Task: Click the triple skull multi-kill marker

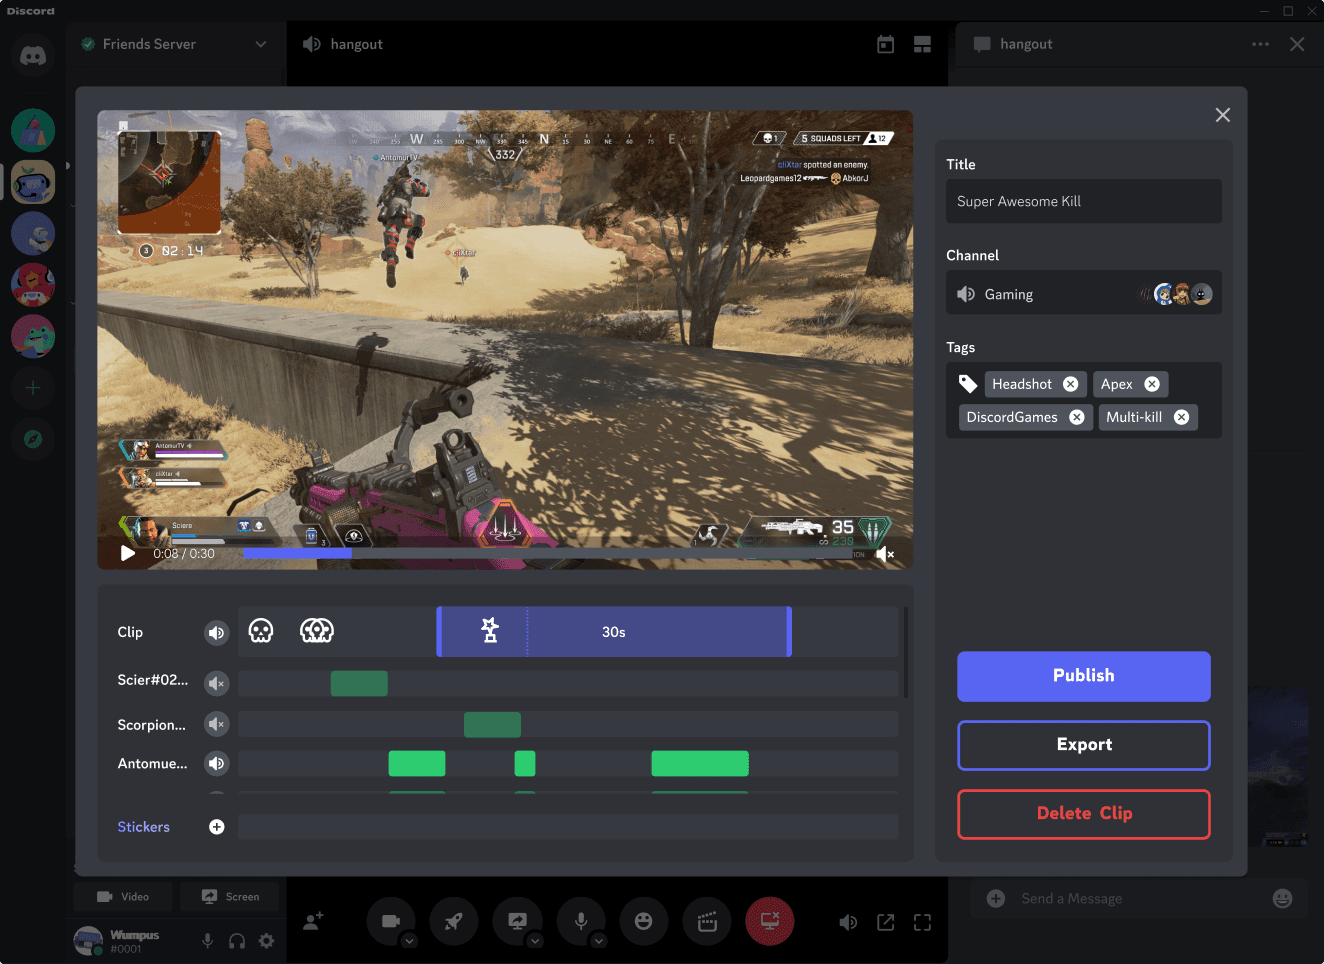Action: 317,631
